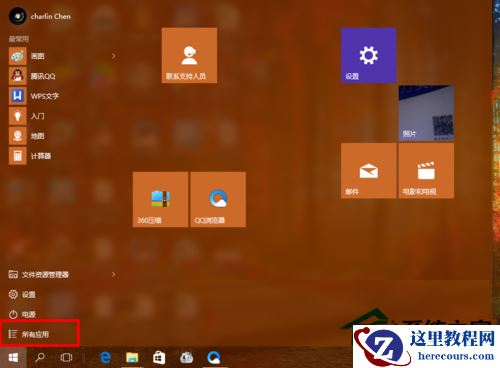Image resolution: width=500 pixels, height=368 pixels.
Task: Open File Explorer from the taskbar
Action: click(132, 358)
